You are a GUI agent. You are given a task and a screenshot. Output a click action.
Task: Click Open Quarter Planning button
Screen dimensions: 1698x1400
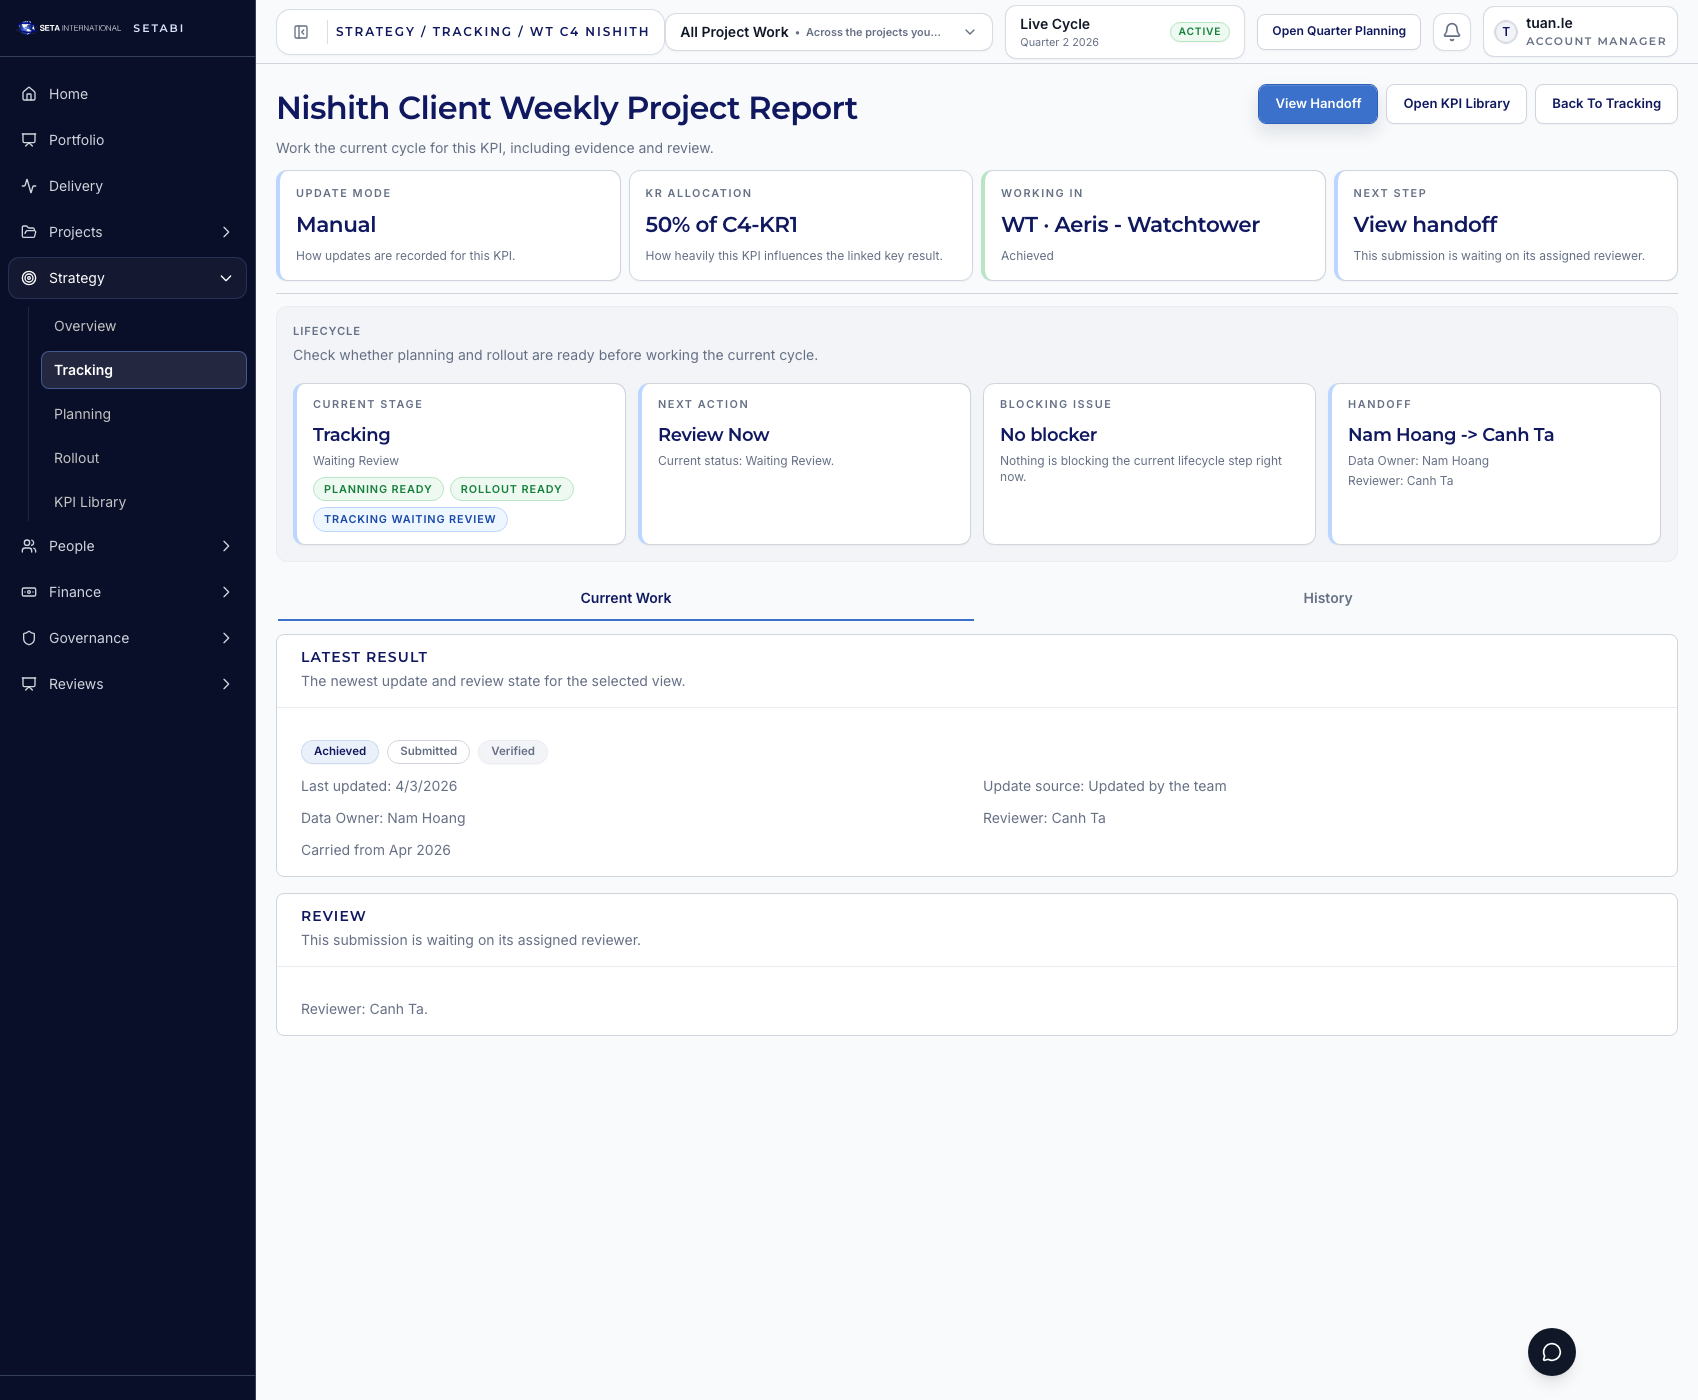[x=1338, y=31]
